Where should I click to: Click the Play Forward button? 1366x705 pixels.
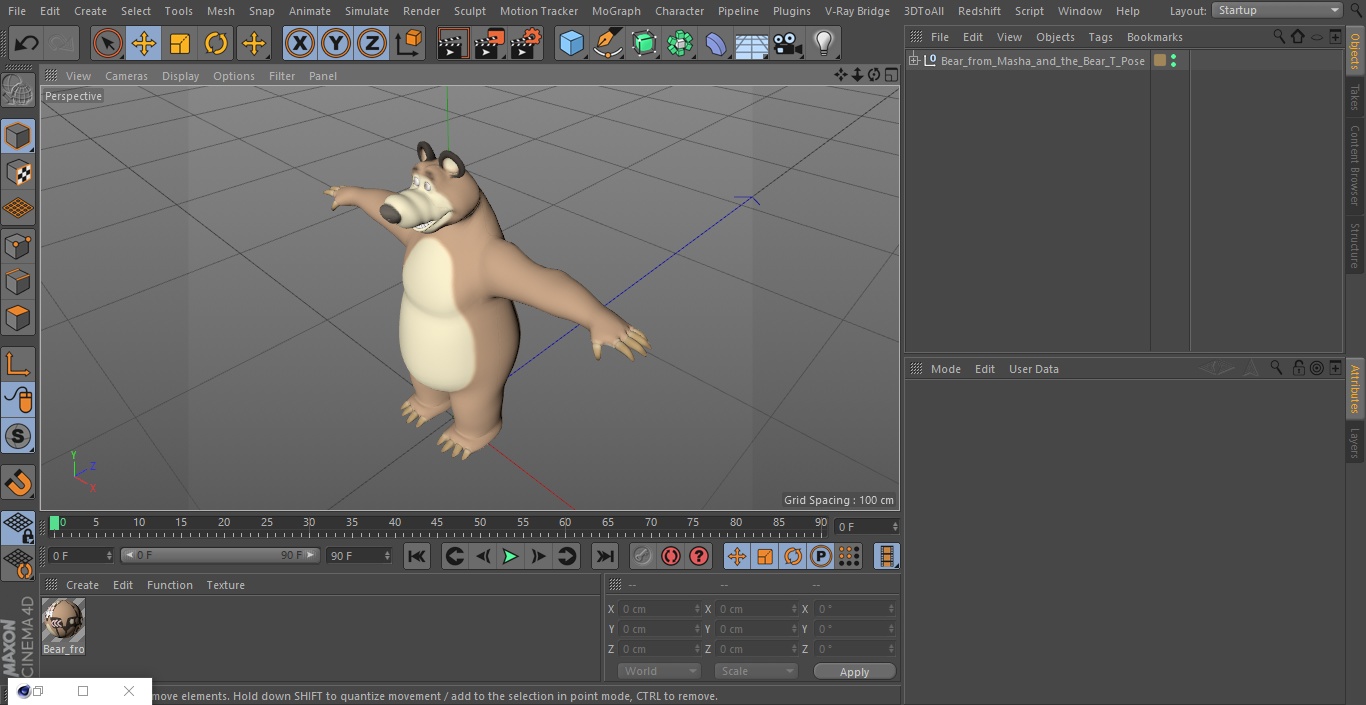pyautogui.click(x=510, y=556)
